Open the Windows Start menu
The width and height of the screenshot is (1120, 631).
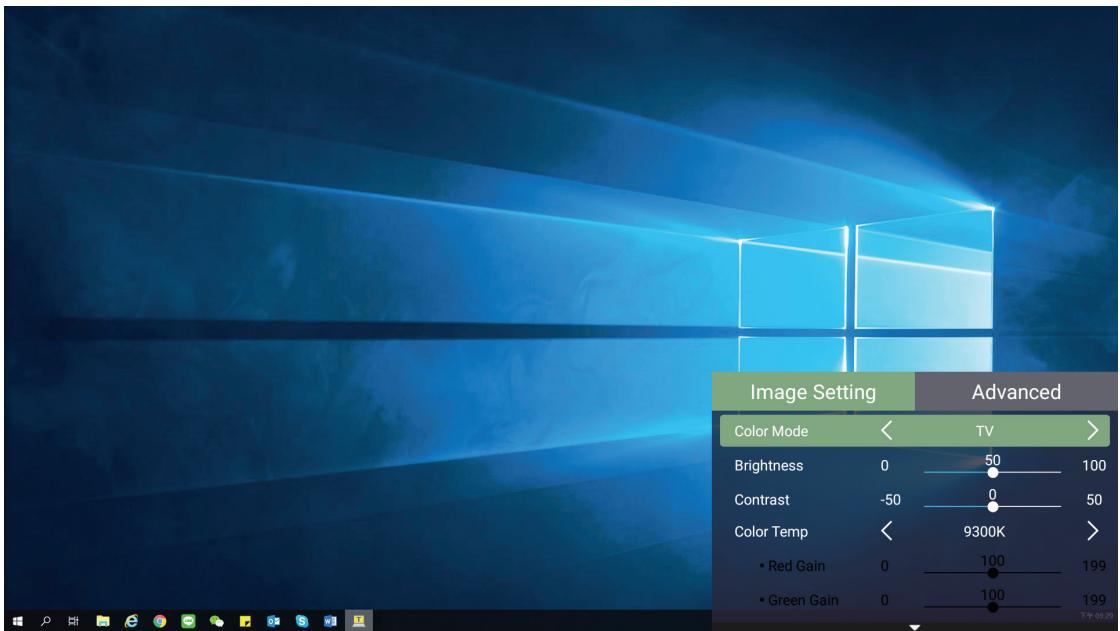17,621
